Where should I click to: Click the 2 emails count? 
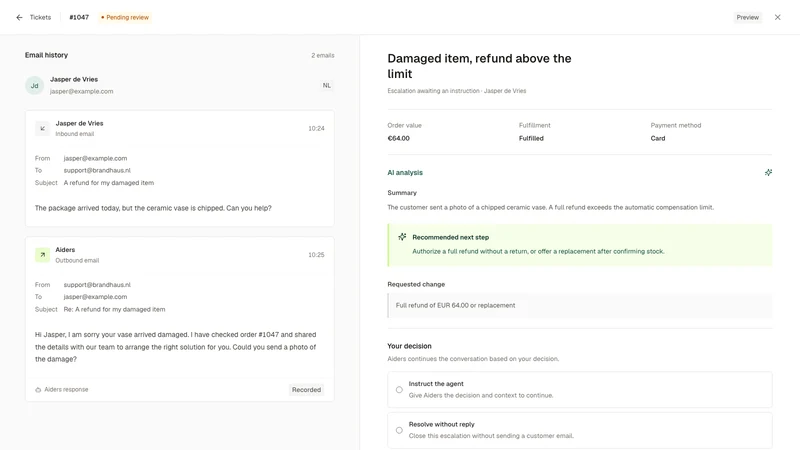[x=323, y=55]
